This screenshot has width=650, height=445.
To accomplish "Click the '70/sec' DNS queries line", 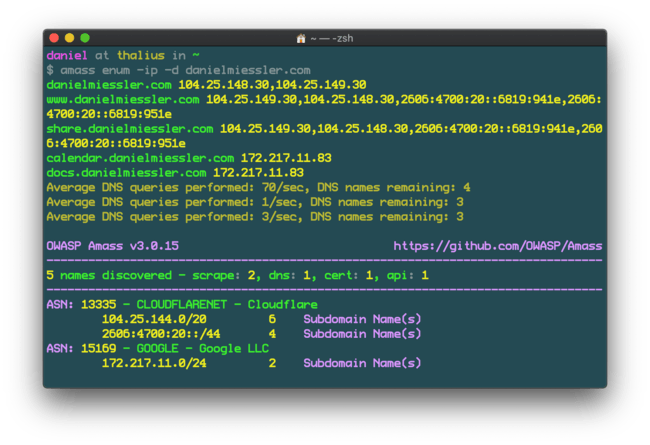I will click(x=258, y=187).
